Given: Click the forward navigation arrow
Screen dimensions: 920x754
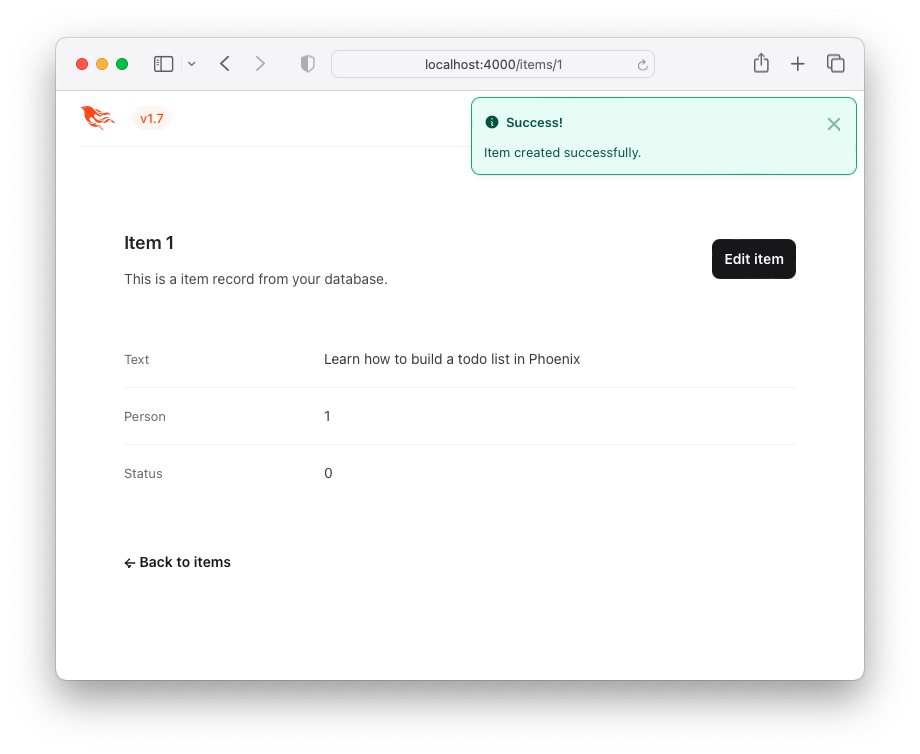Looking at the screenshot, I should coord(260,63).
